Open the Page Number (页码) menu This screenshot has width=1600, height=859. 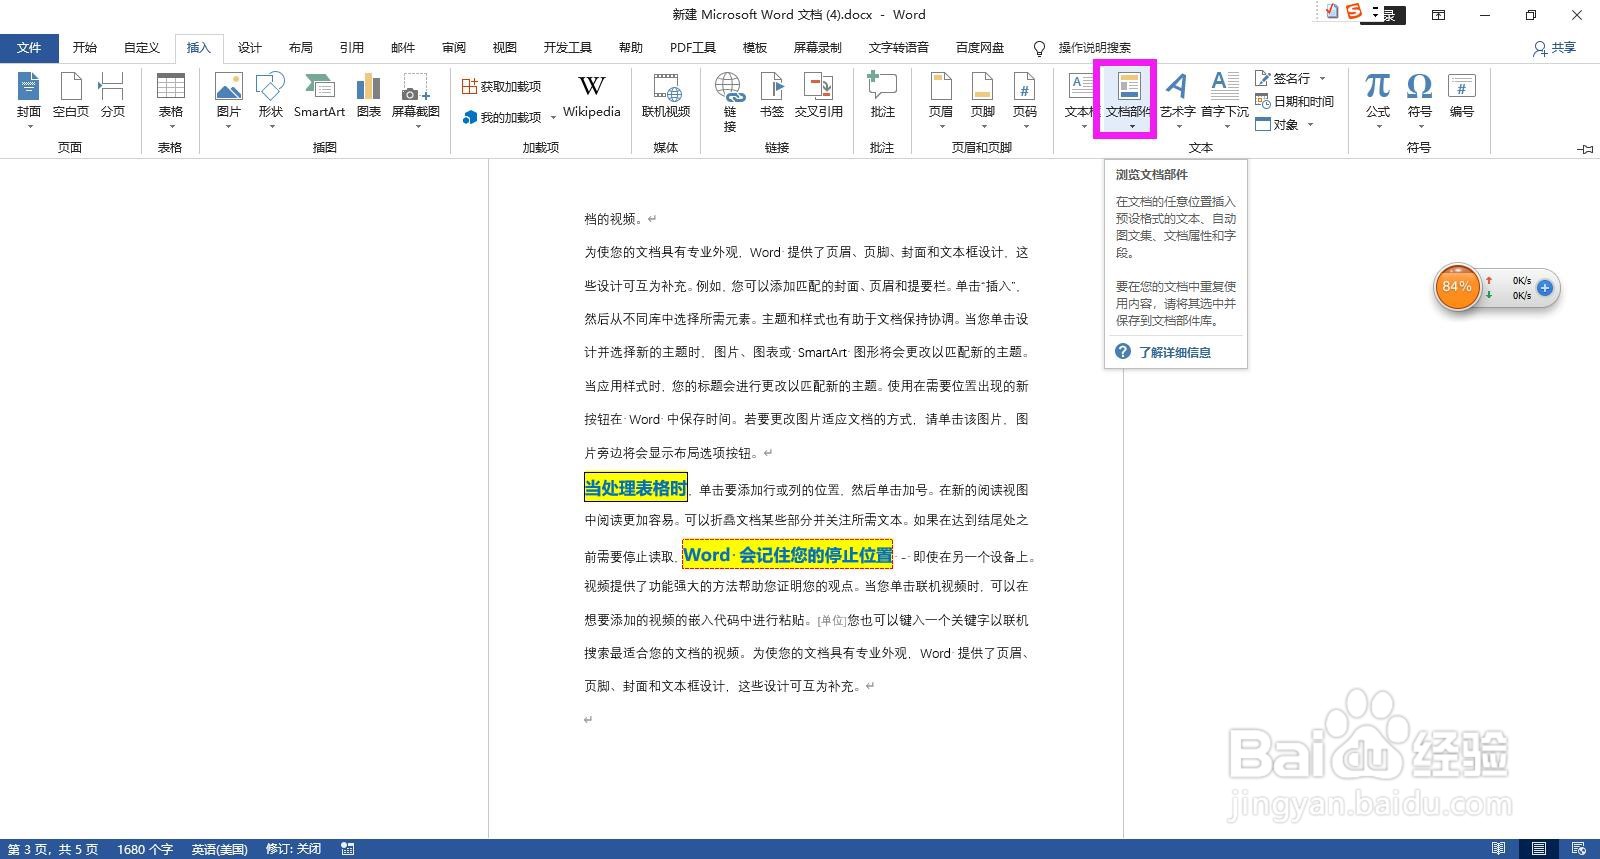pos(1025,99)
